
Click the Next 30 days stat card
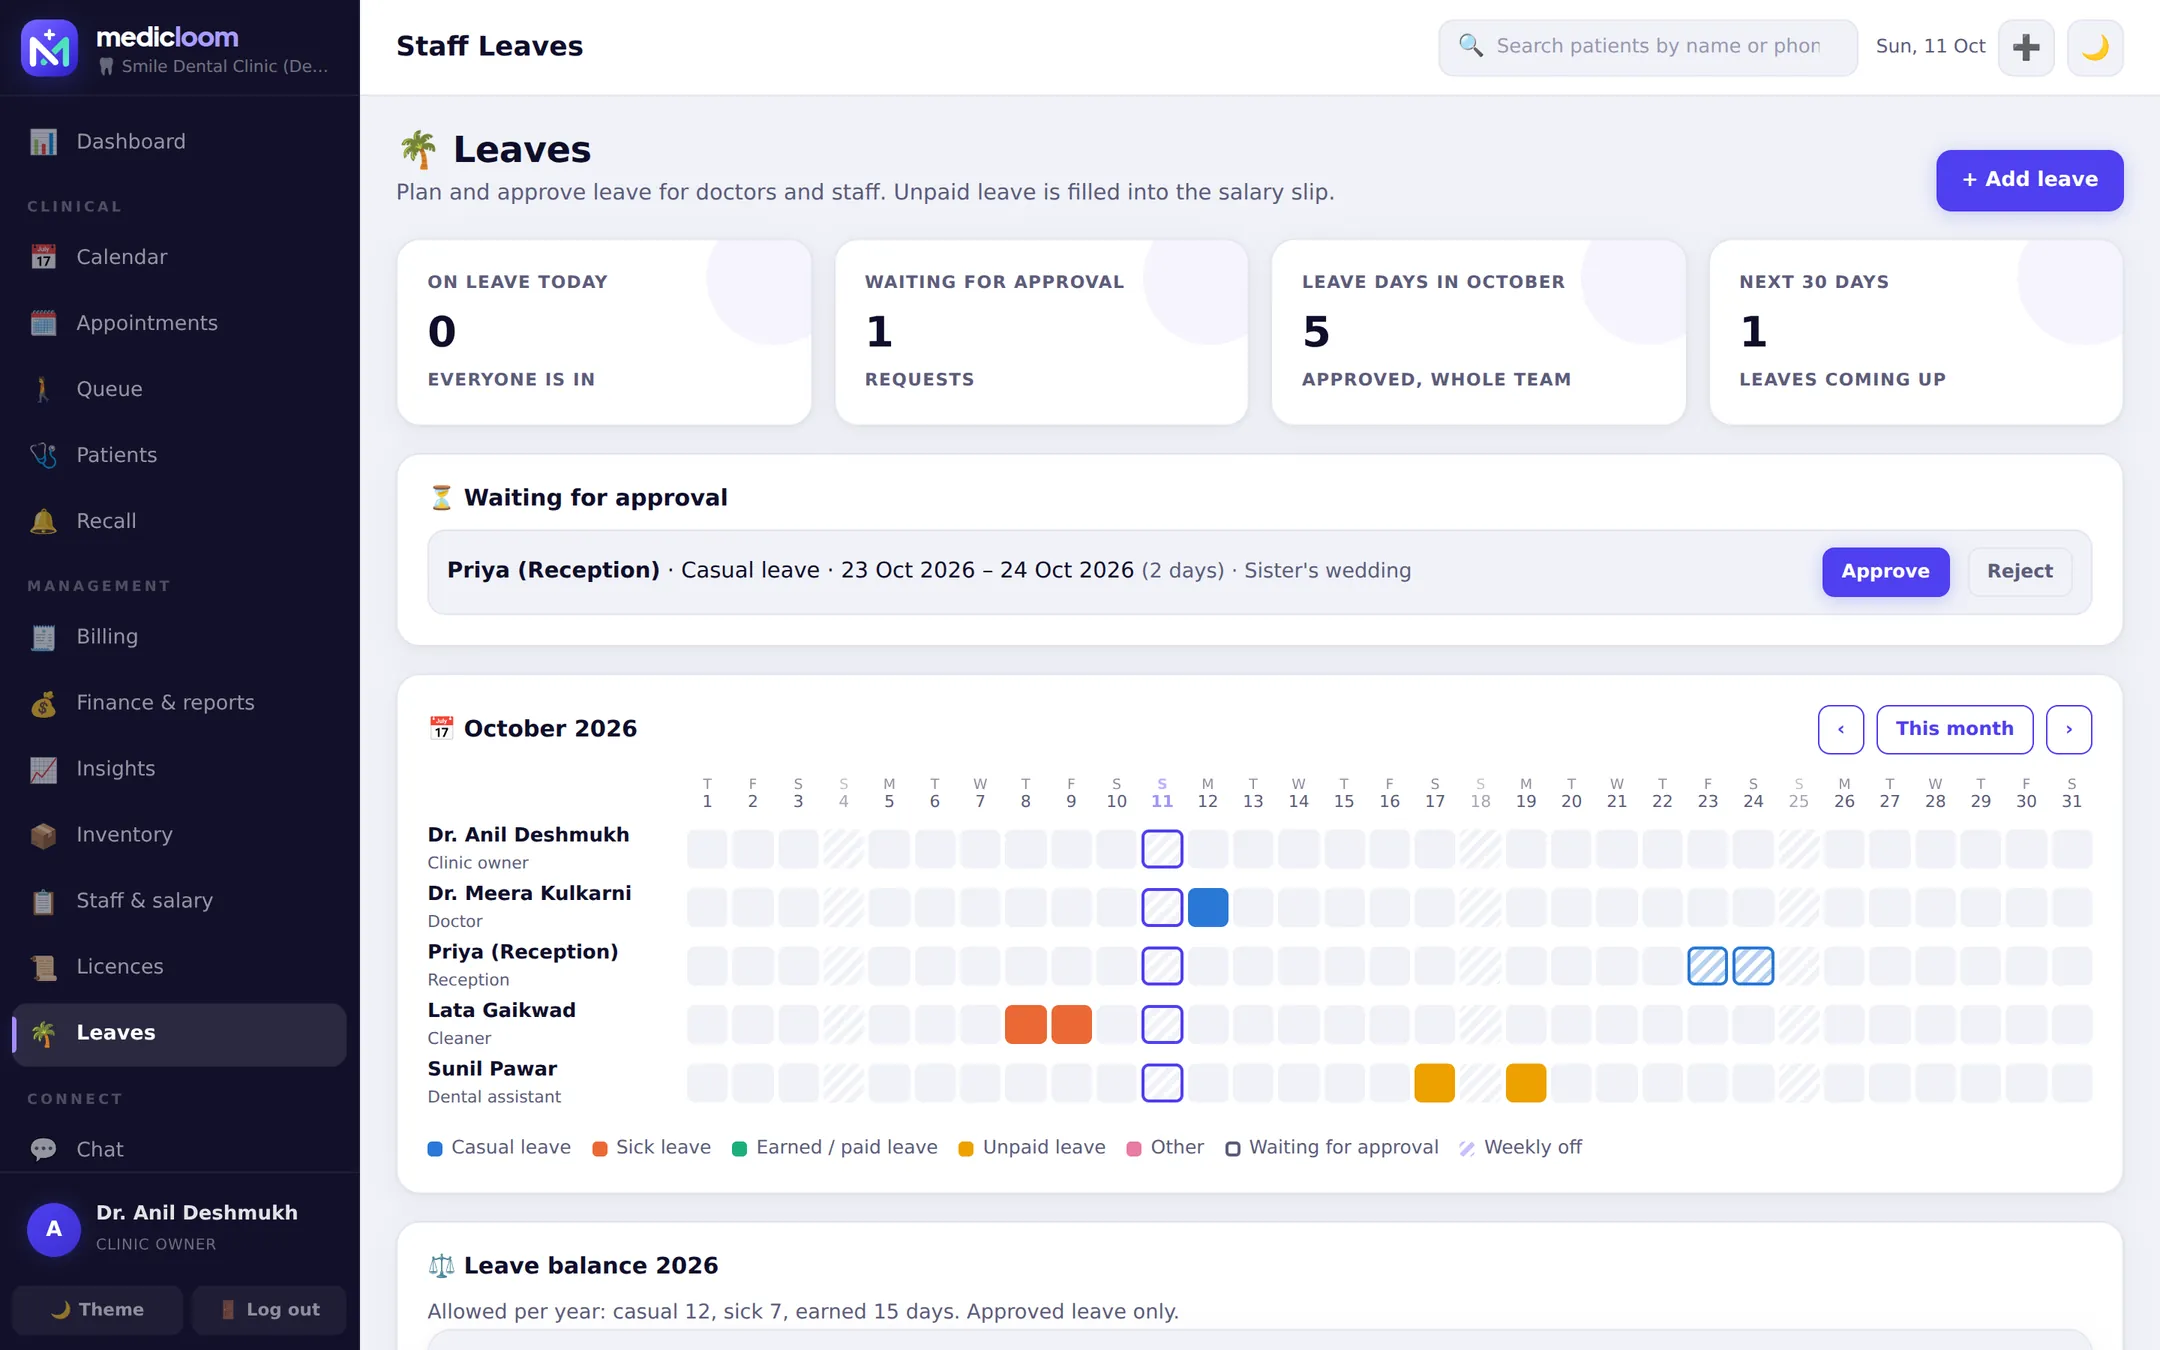pyautogui.click(x=1915, y=332)
